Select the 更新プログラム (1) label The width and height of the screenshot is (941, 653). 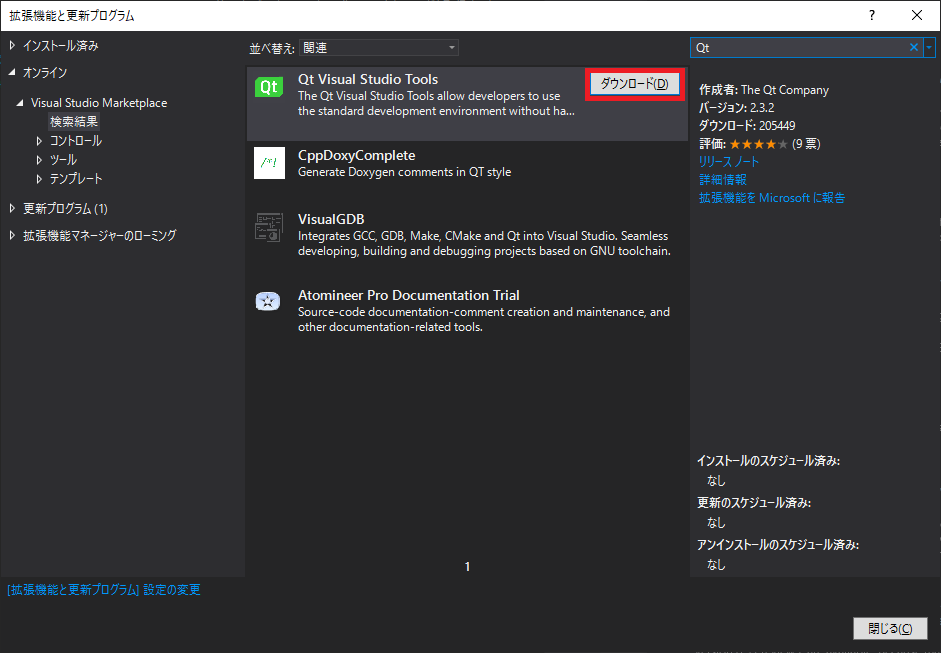click(x=65, y=208)
